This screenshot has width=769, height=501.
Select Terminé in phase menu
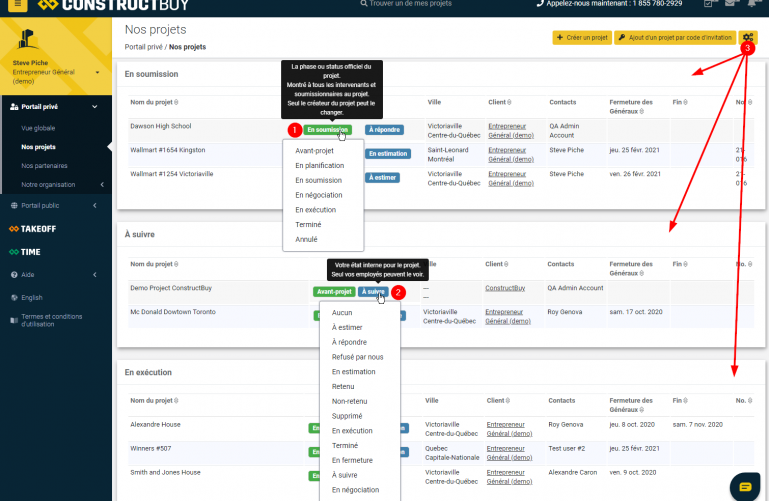[x=308, y=225]
